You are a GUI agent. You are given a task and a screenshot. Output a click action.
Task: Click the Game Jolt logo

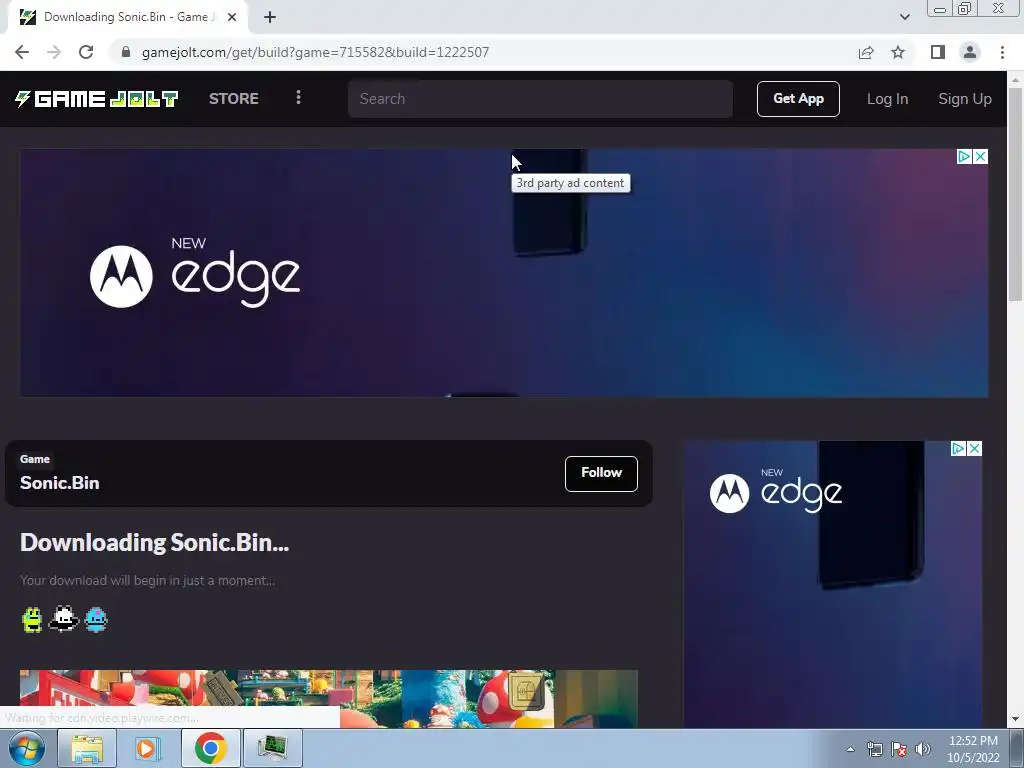(97, 99)
